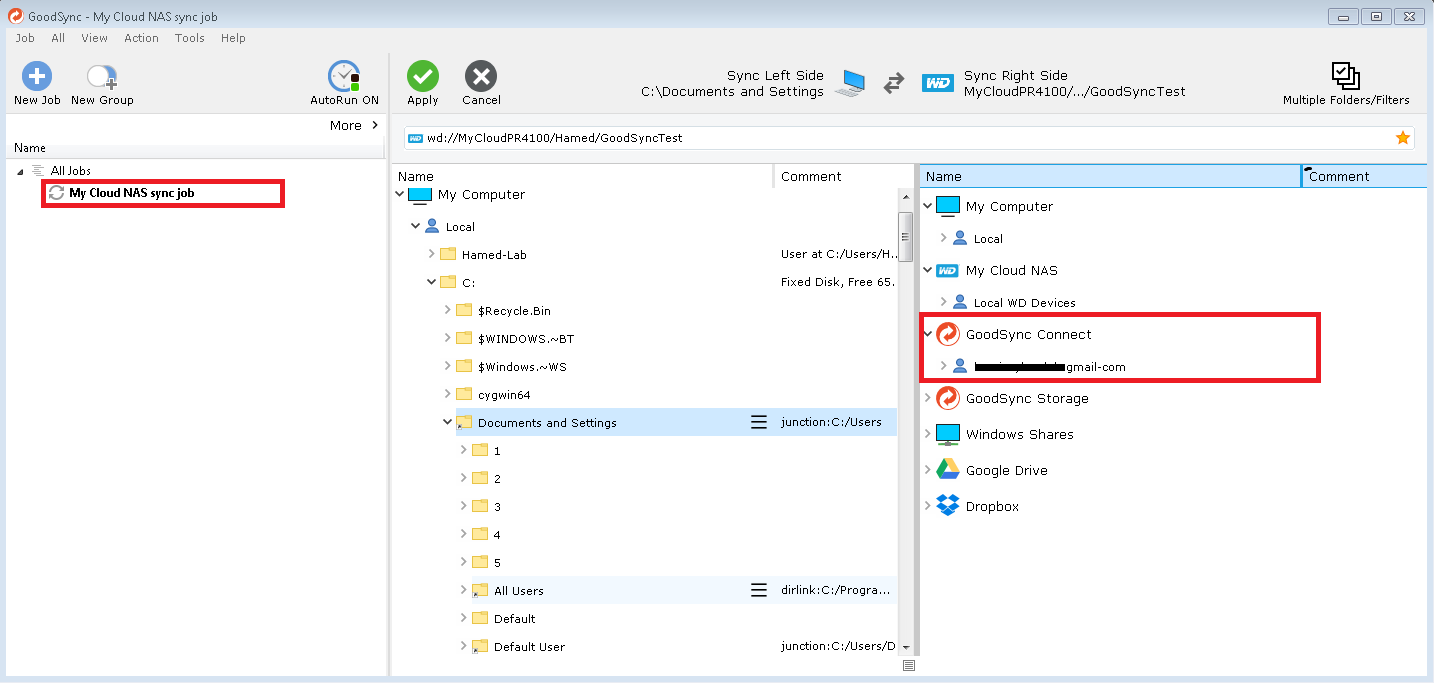Open Multiple Folders/Filters
Screen dimensions: 1434x683
1345,75
